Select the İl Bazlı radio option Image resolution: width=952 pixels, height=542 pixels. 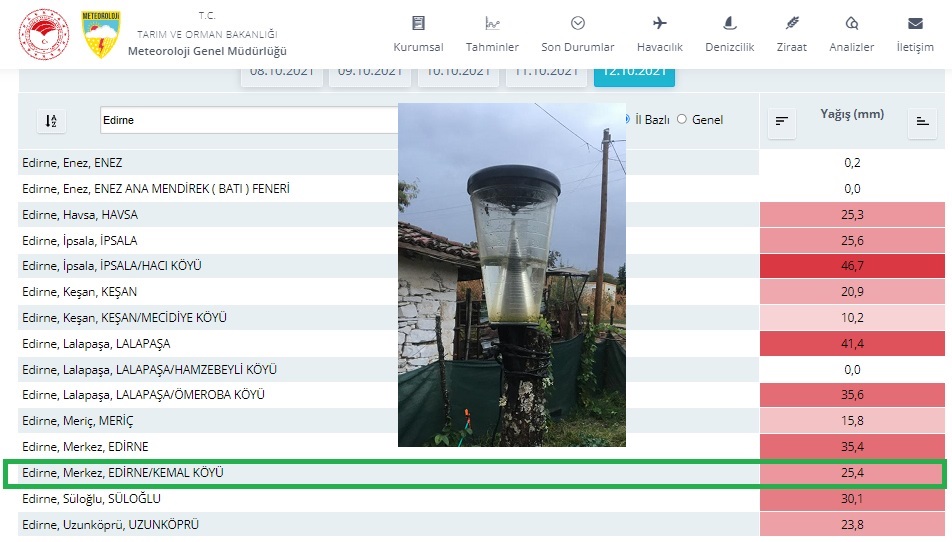(627, 119)
